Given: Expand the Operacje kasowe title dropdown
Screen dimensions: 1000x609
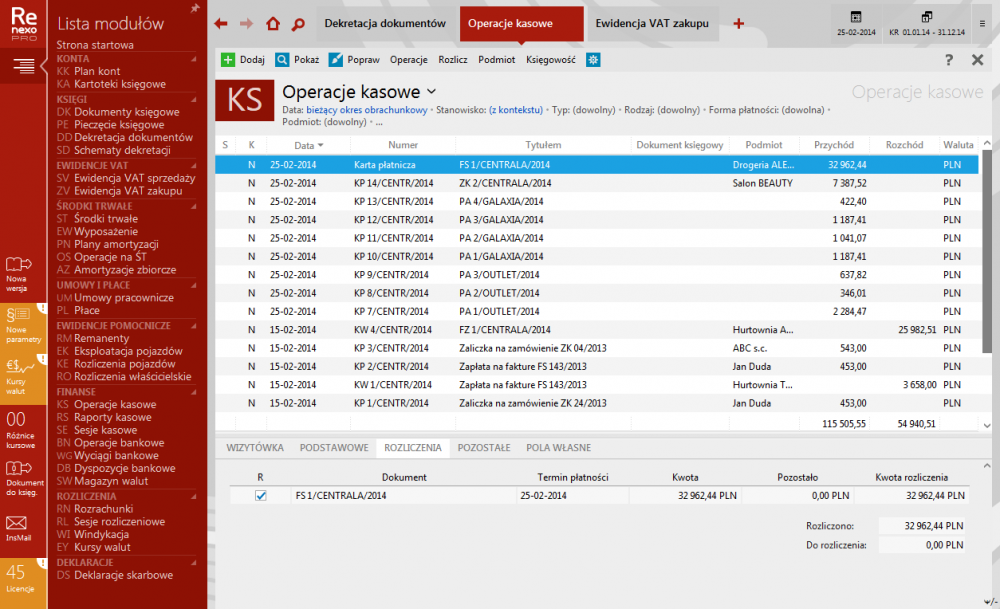Looking at the screenshot, I should coord(432,92).
